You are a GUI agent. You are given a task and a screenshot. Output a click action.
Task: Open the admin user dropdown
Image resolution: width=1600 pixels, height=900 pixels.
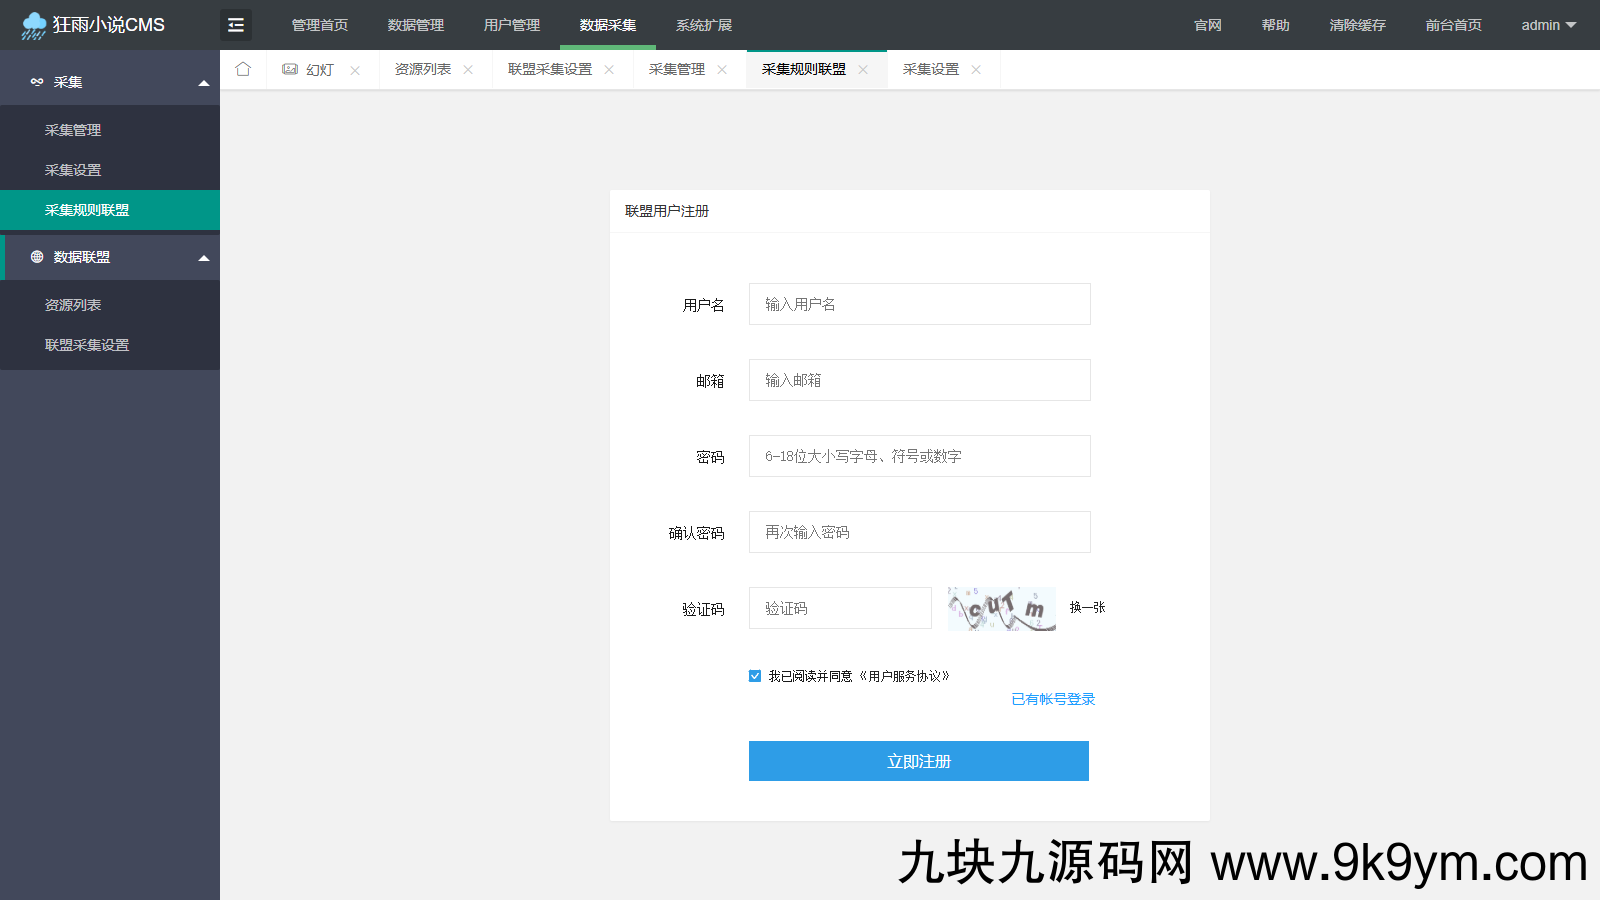coord(1548,25)
